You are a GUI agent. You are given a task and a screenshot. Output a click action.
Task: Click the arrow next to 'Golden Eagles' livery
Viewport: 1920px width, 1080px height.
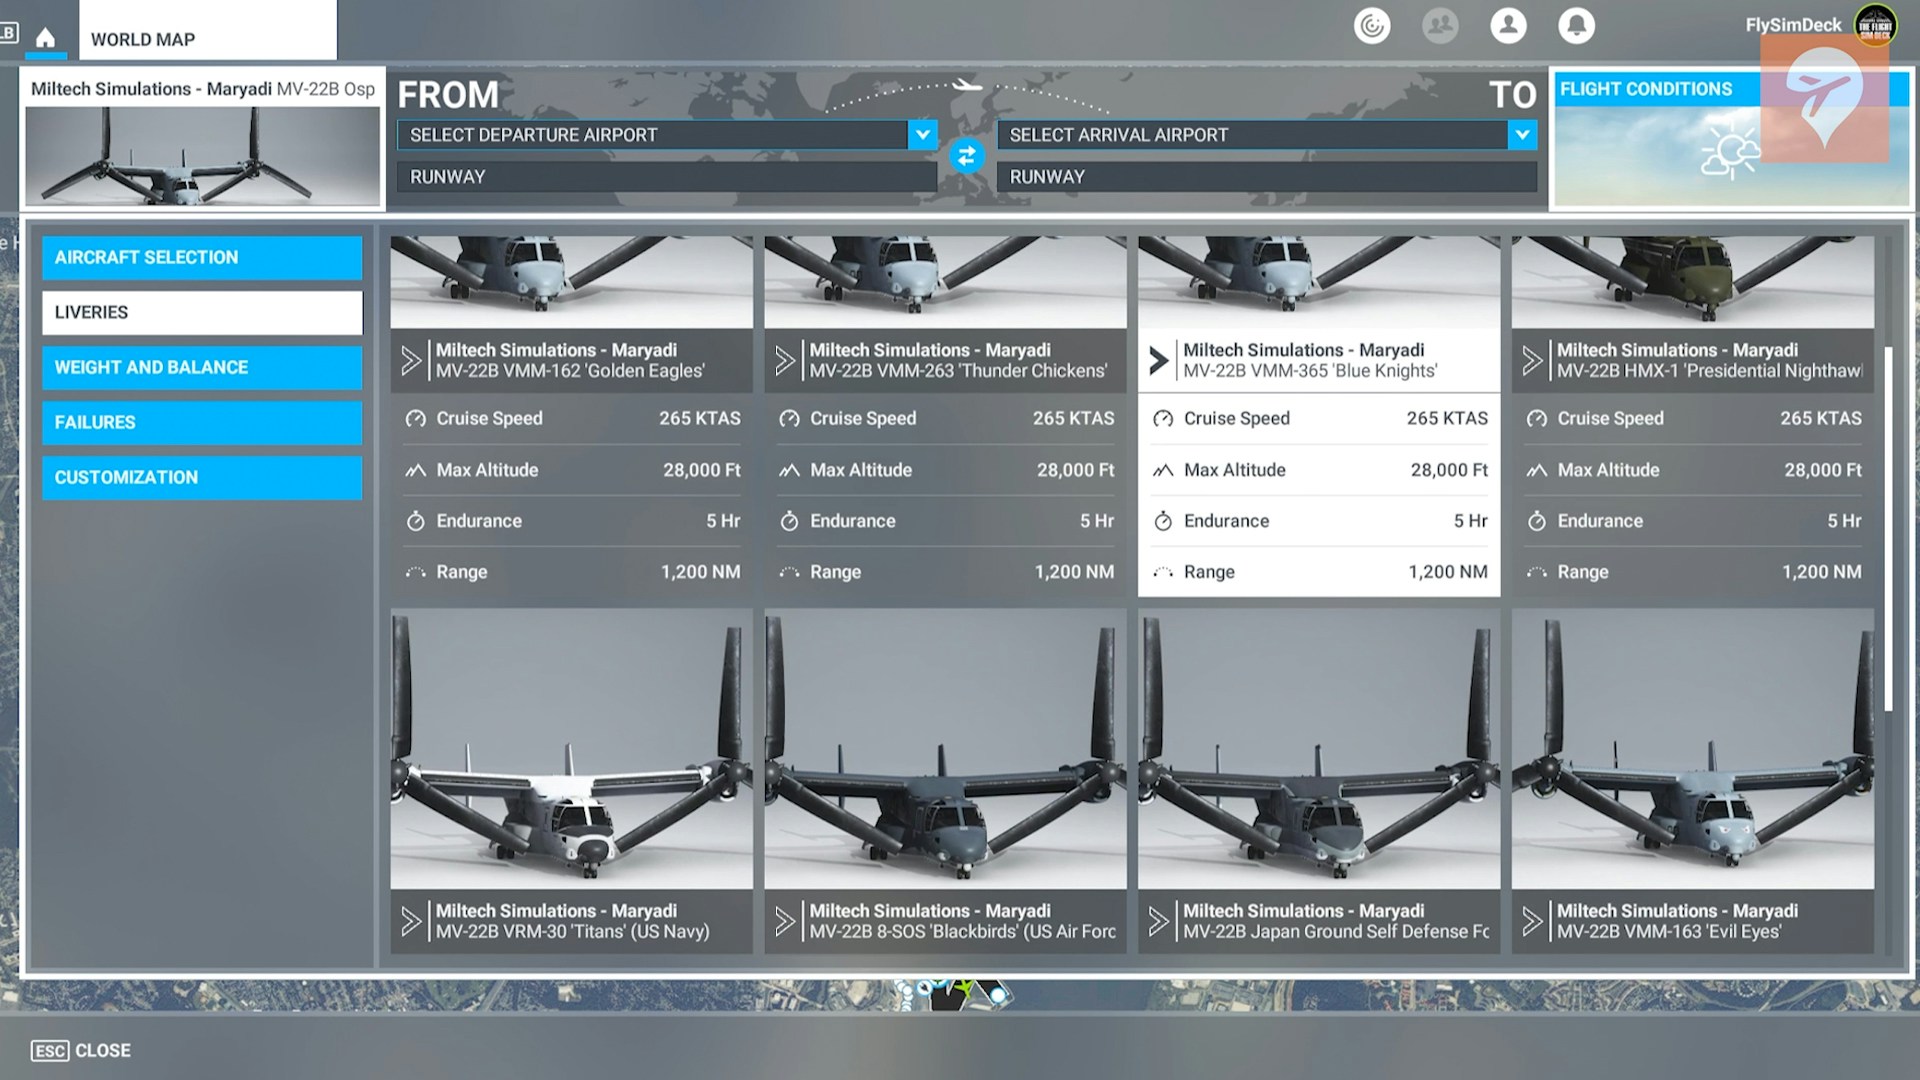411,360
